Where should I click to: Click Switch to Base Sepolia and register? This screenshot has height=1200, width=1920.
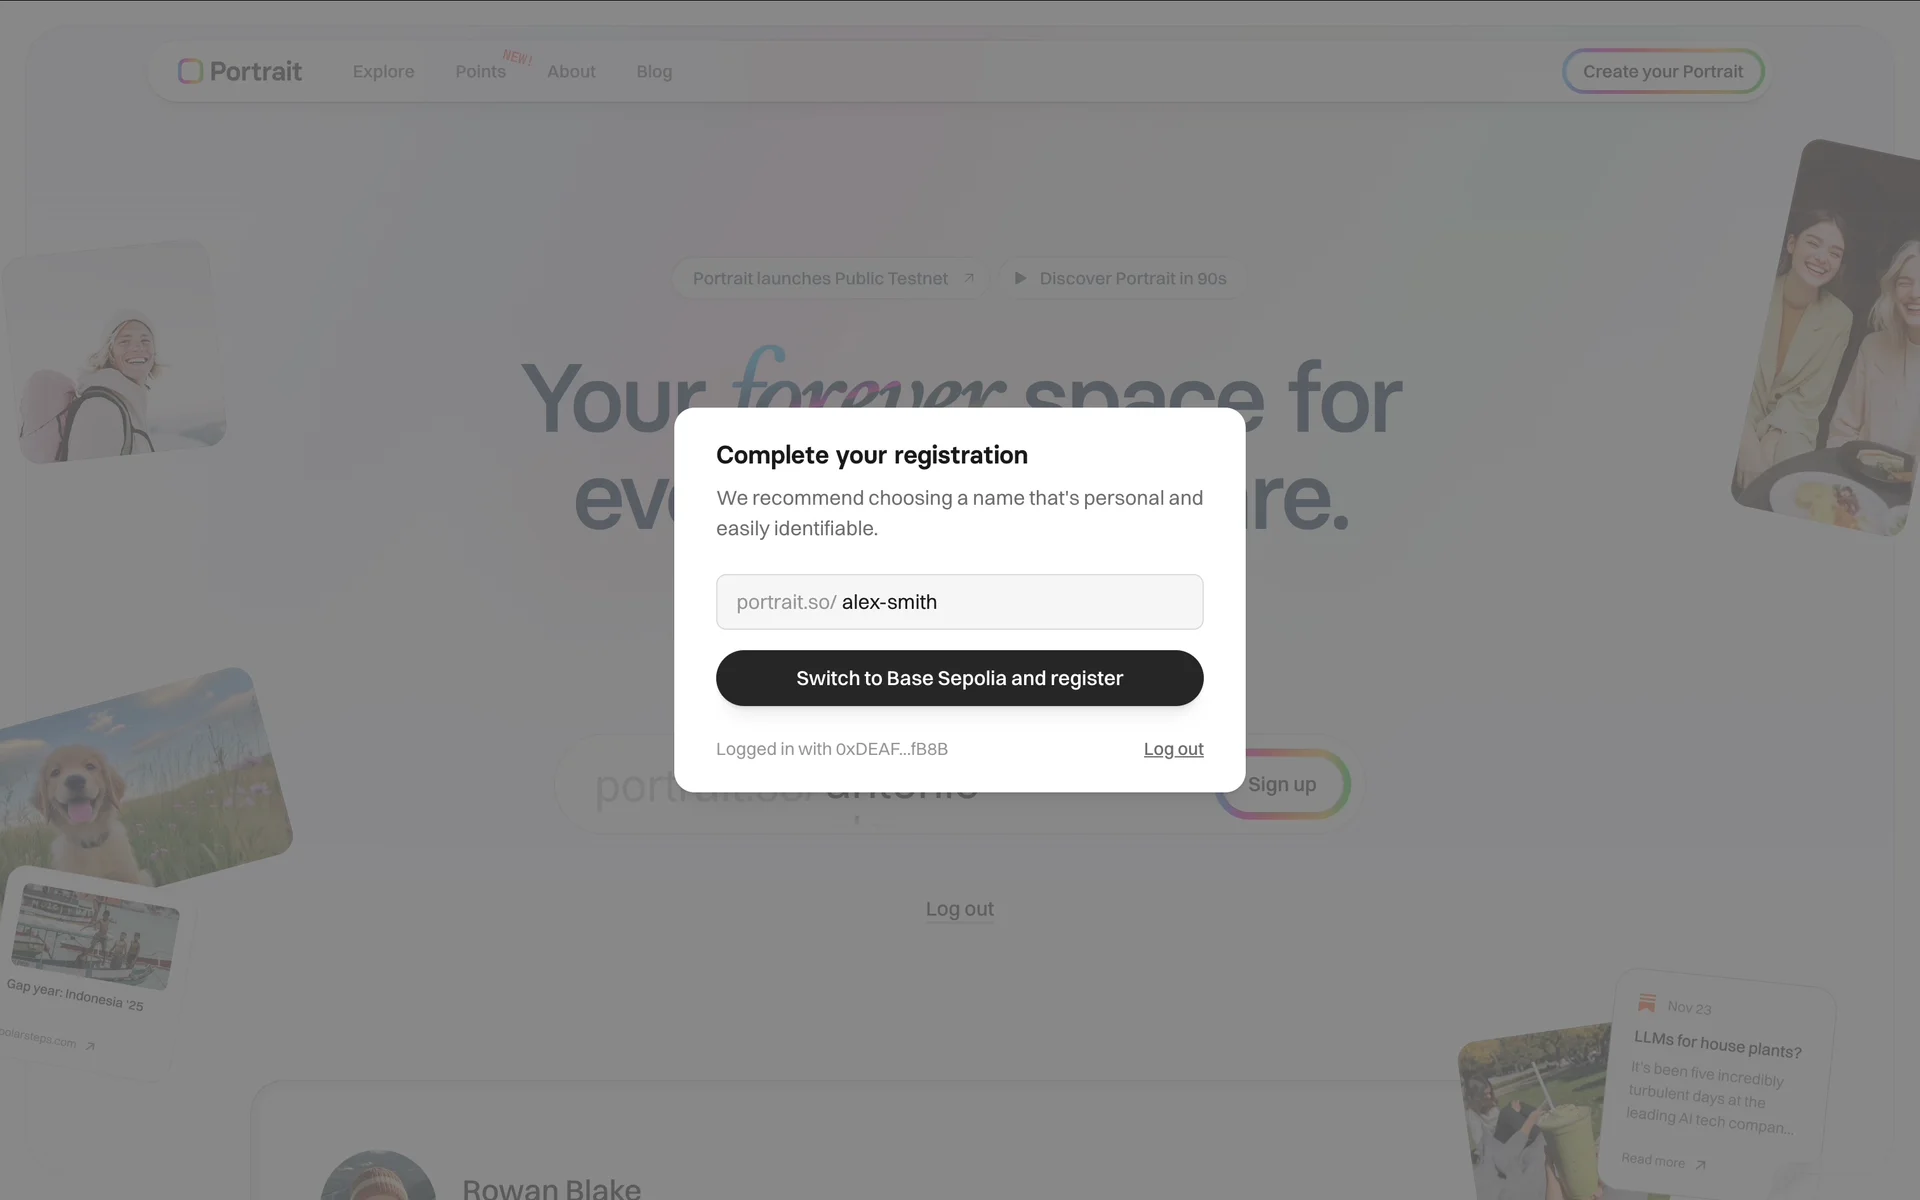(959, 678)
